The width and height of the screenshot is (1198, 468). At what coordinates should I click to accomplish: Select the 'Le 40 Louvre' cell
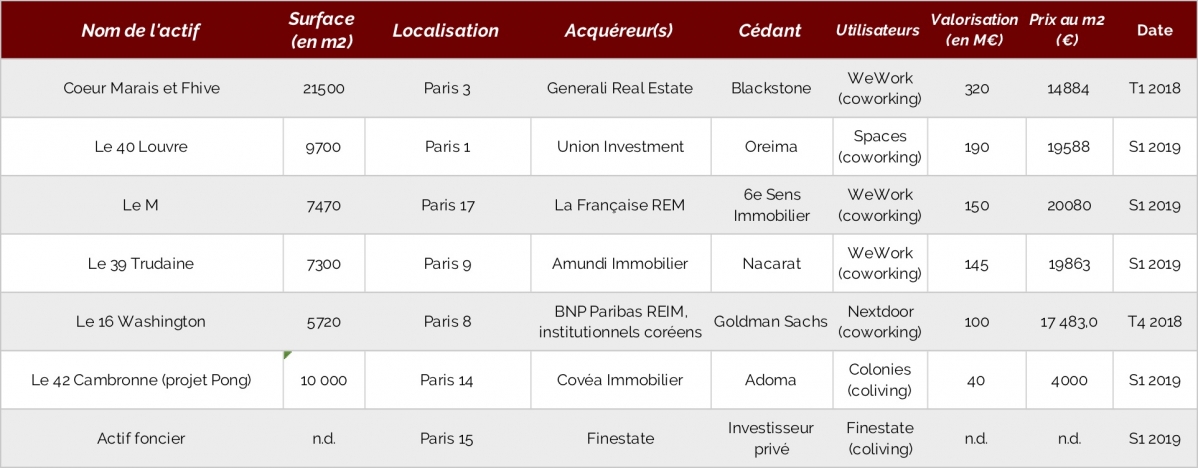click(x=141, y=147)
